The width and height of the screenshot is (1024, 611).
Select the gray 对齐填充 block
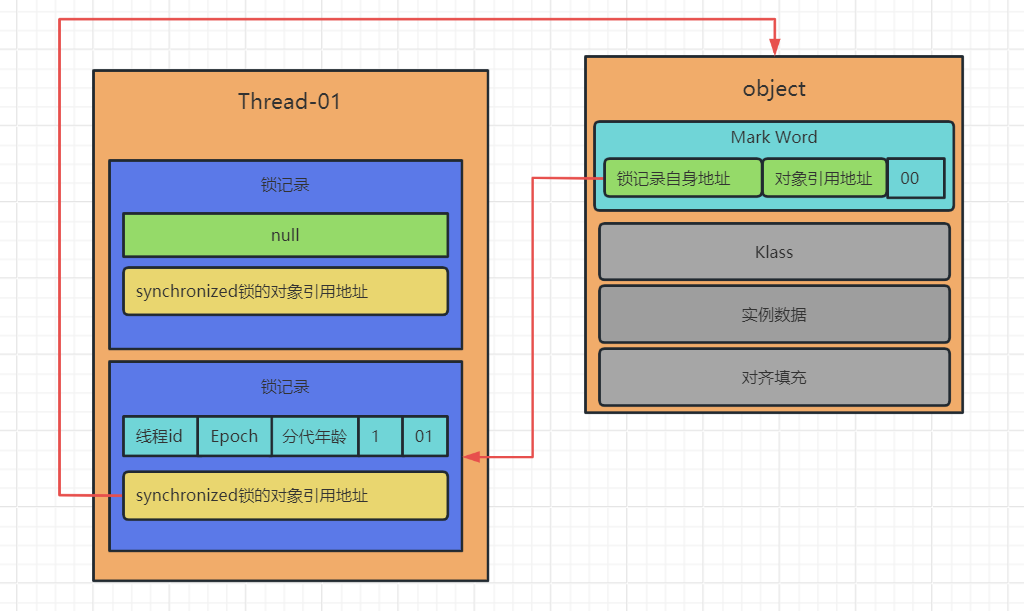(x=773, y=377)
